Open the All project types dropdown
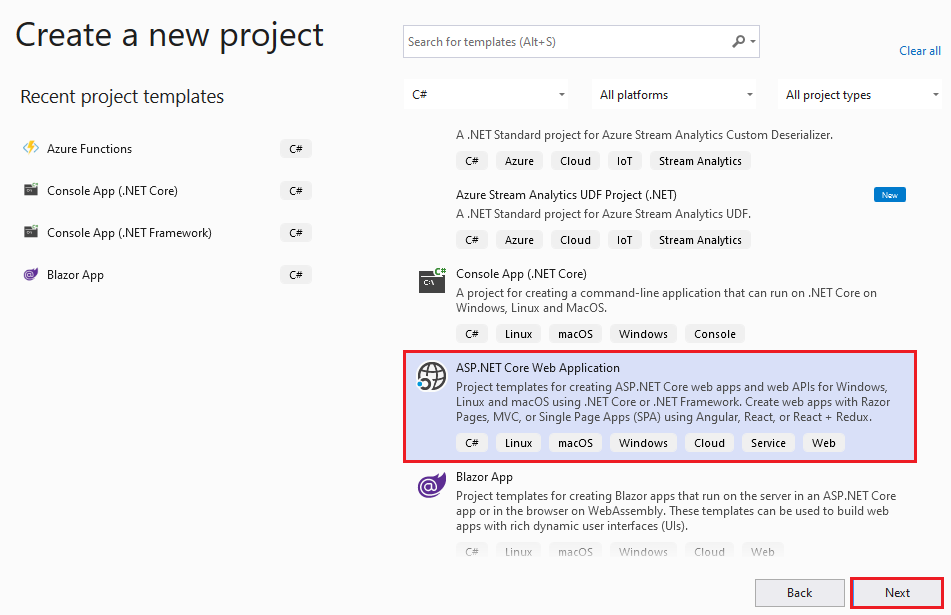Image resolution: width=951 pixels, height=615 pixels. (x=860, y=93)
